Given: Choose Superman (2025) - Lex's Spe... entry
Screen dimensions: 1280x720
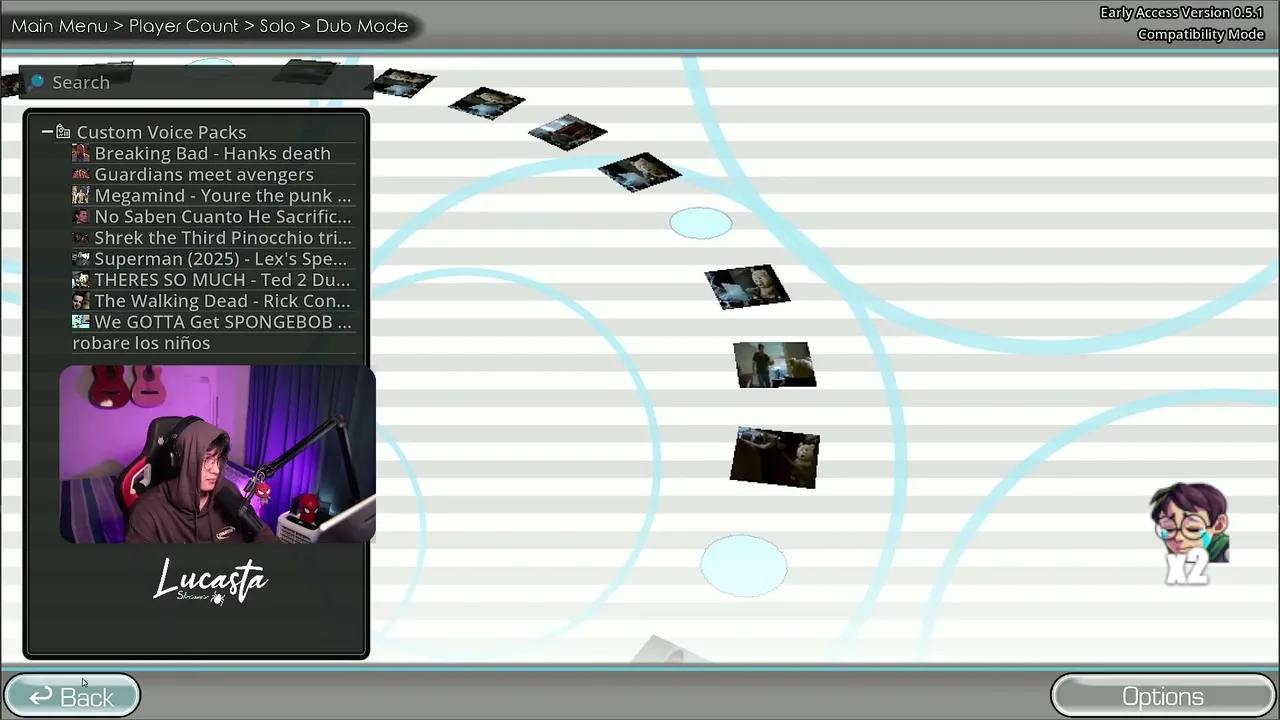Looking at the screenshot, I should (221, 259).
